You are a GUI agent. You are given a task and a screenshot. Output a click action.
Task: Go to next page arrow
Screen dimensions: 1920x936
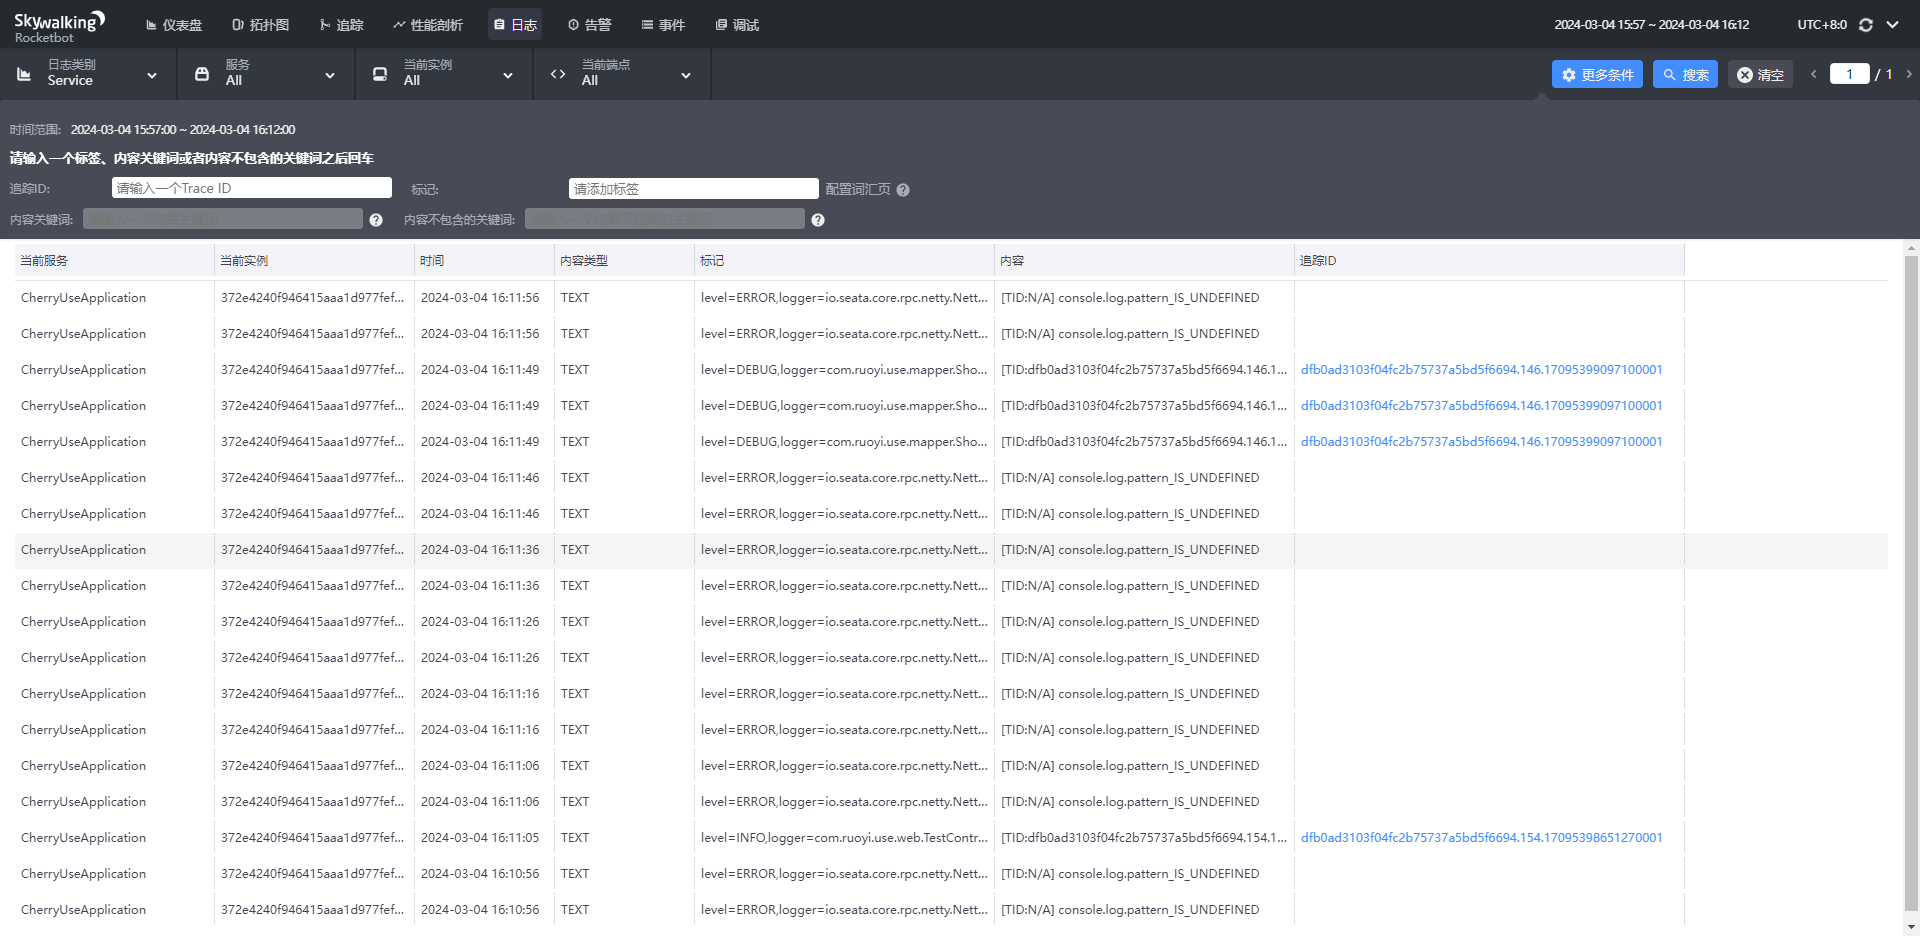[x=1909, y=74]
